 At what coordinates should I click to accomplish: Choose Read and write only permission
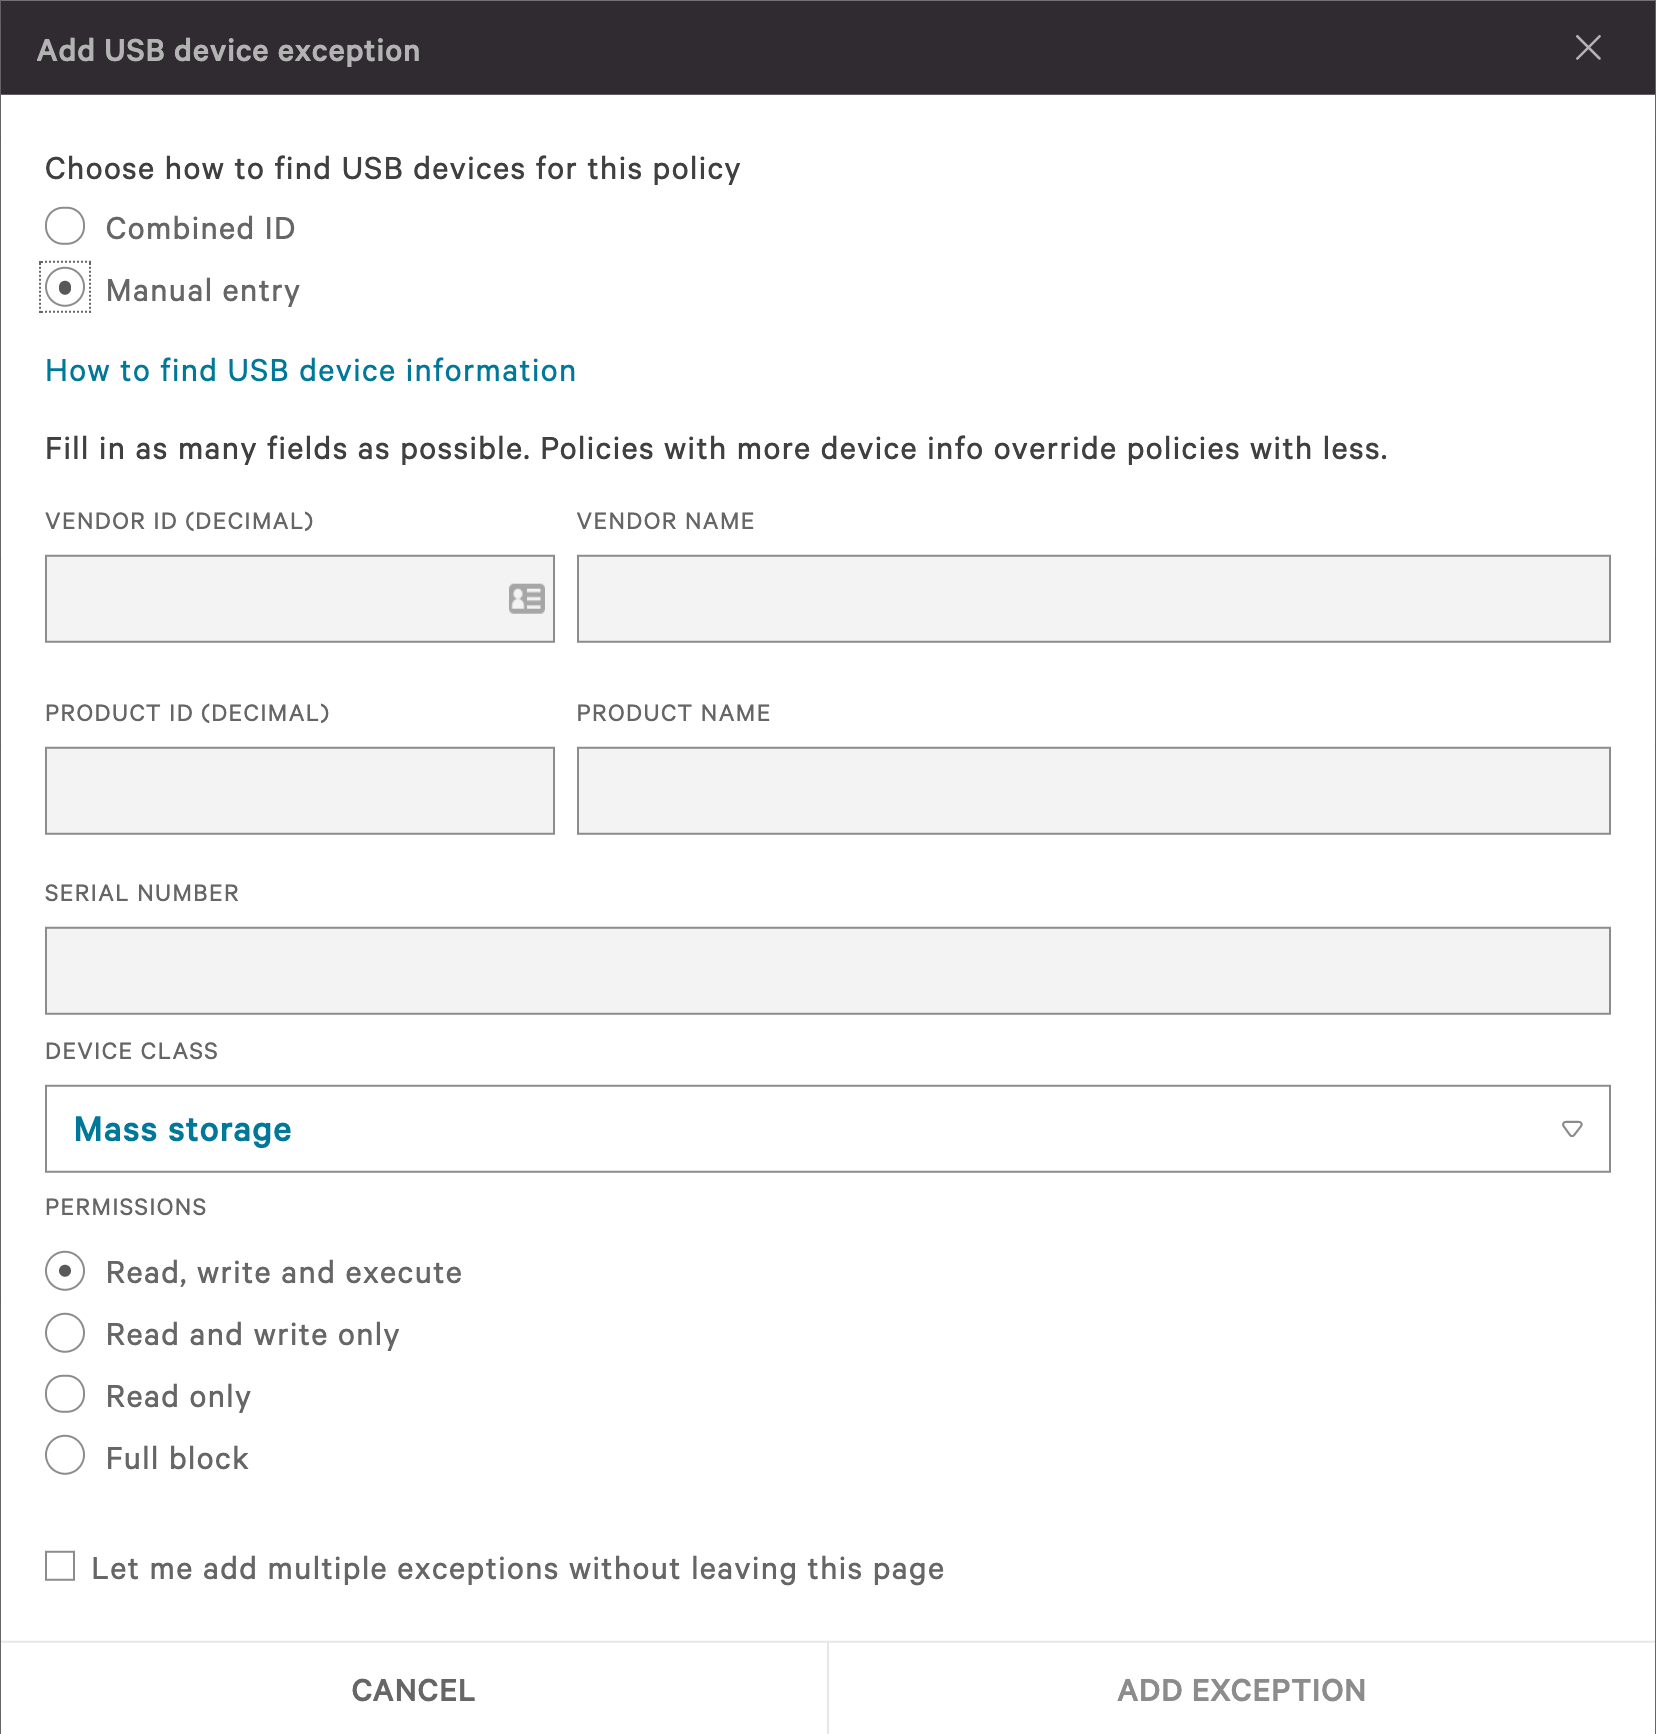click(x=64, y=1333)
